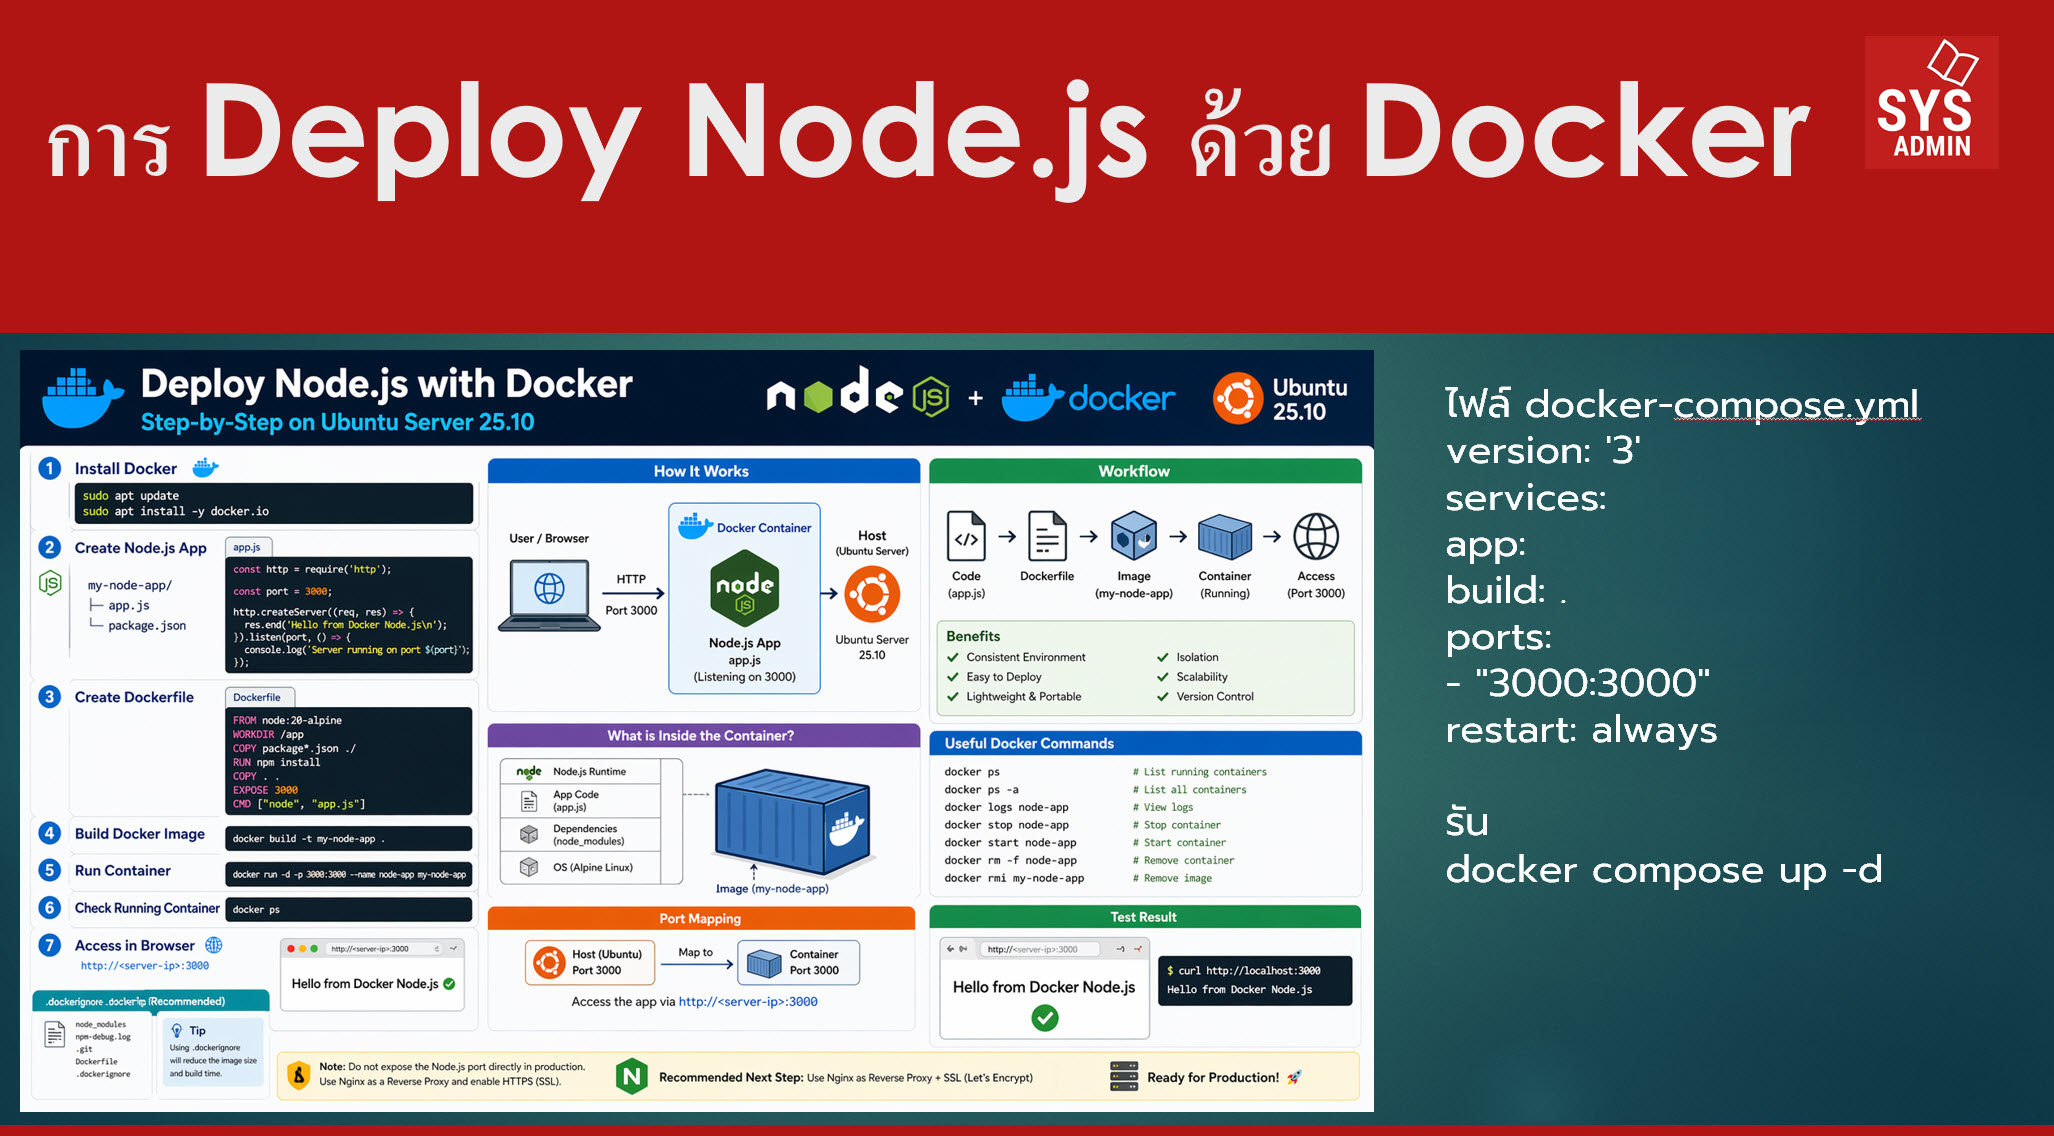Click the Consistent Environment checkmark
The height and width of the screenshot is (1136, 2054).
953,657
